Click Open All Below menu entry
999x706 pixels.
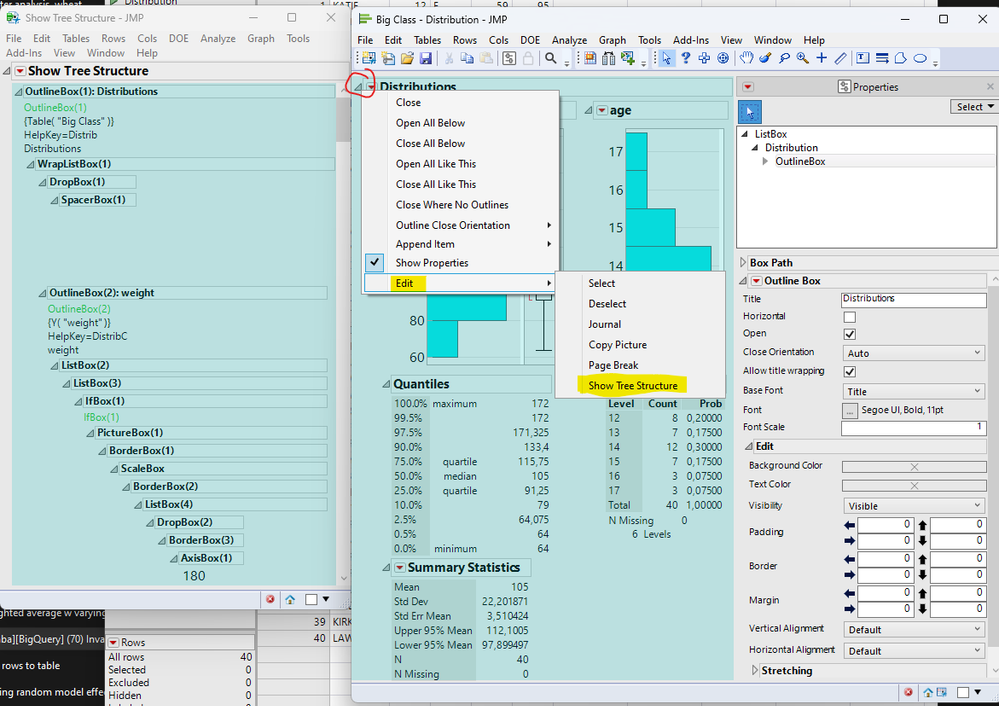[430, 123]
